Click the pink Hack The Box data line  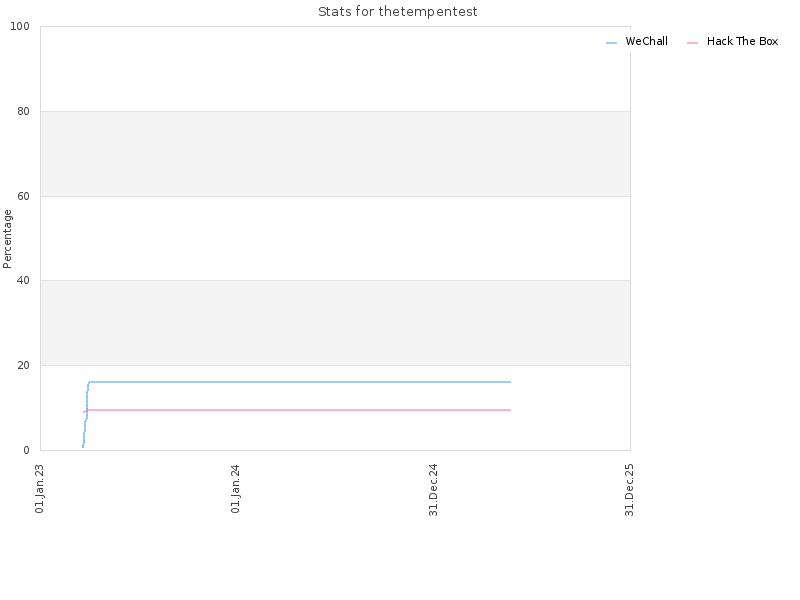tap(297, 410)
